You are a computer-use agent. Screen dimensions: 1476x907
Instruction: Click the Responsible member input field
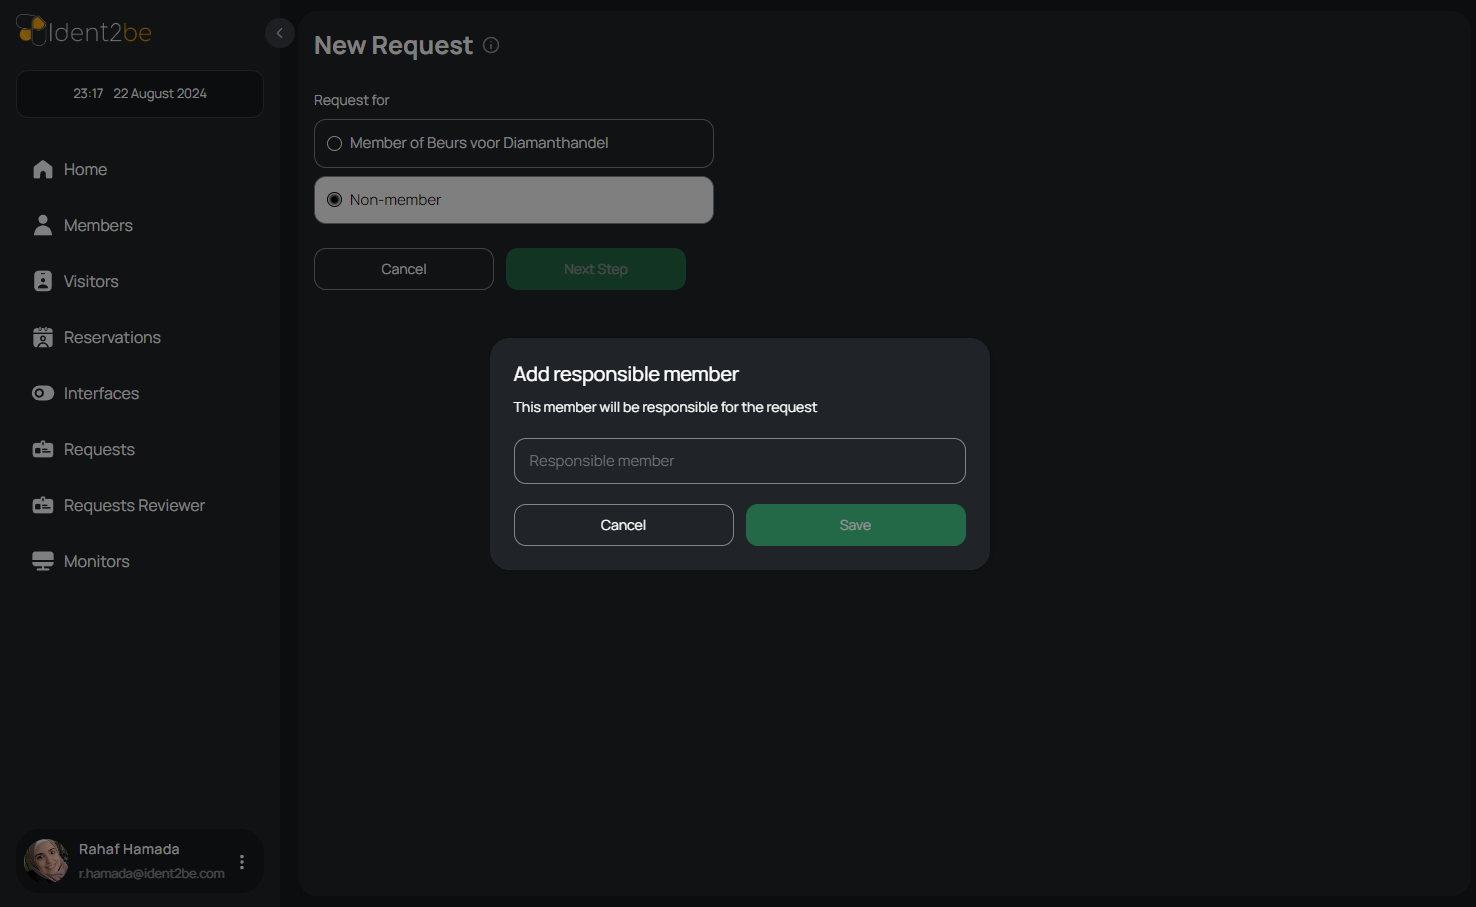tap(739, 461)
